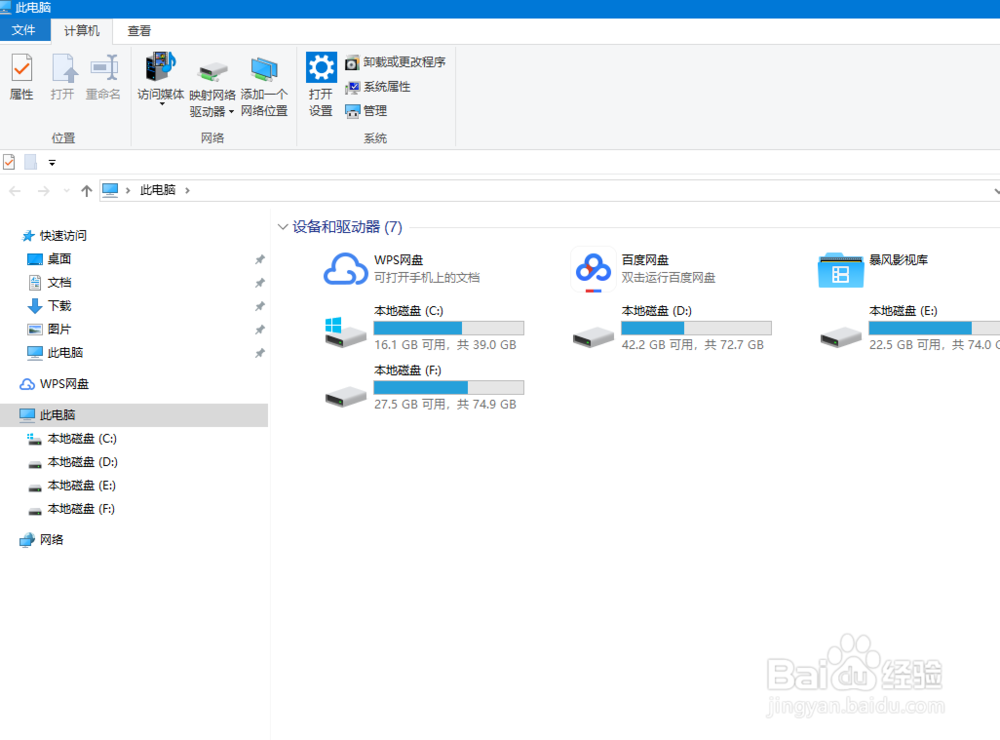Select the 重命名 (Rename) icon
This screenshot has width=1000, height=740.
coord(104,77)
